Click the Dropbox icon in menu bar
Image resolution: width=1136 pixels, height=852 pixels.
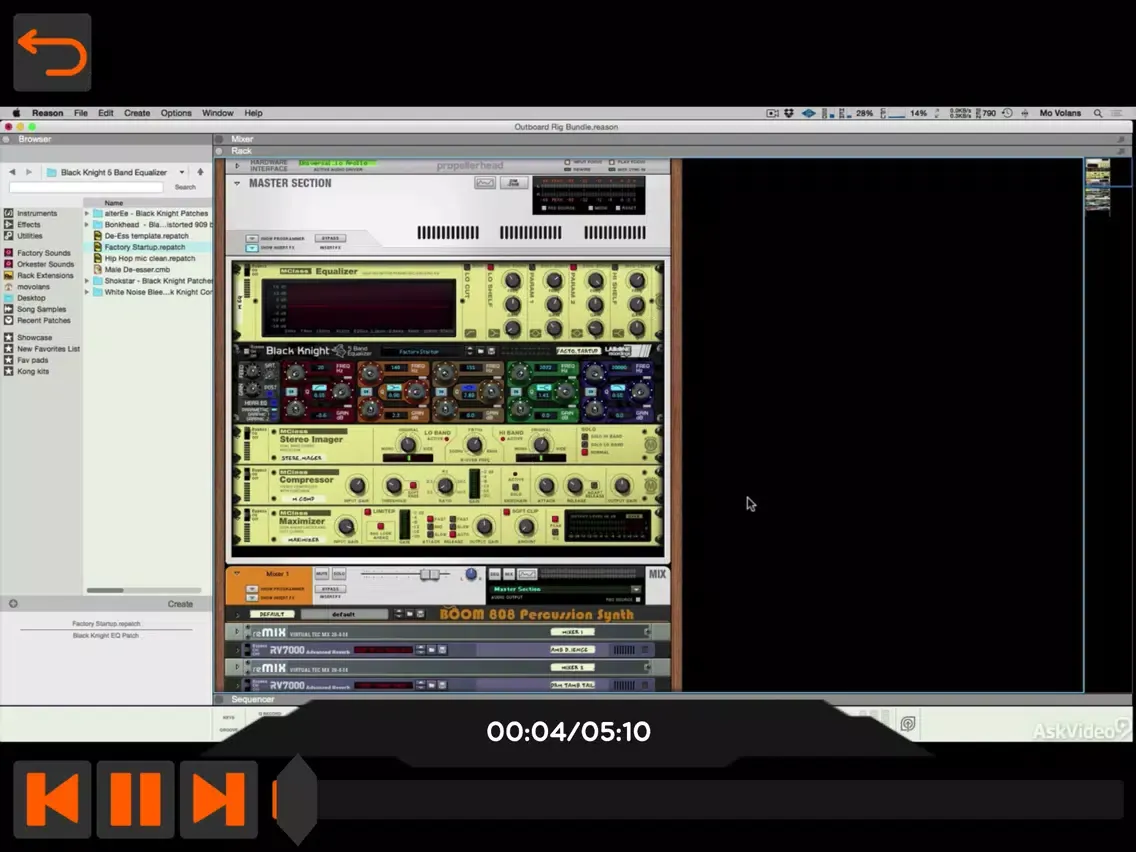pyautogui.click(x=789, y=113)
